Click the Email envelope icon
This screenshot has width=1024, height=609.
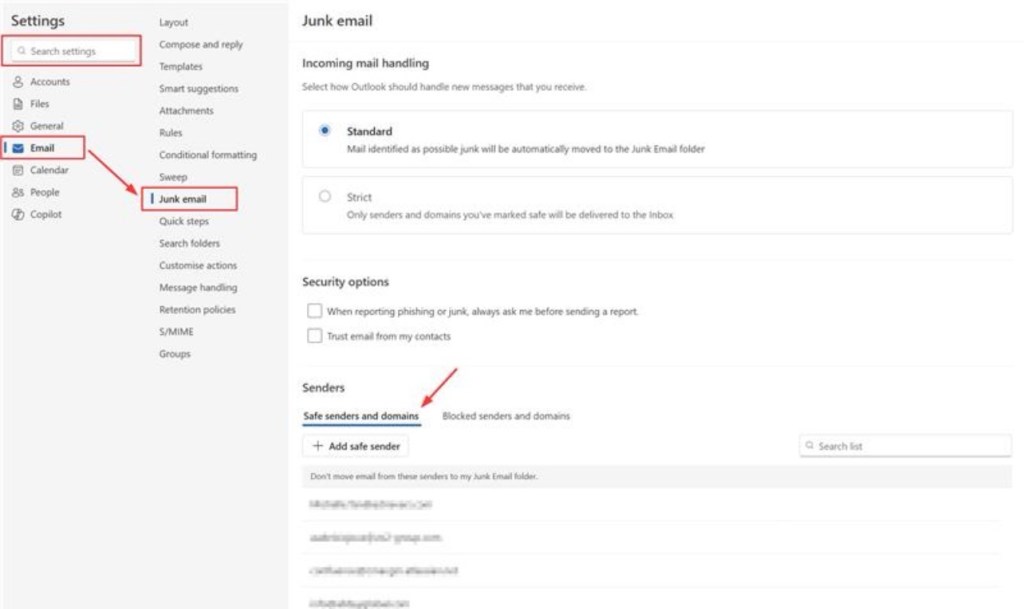[x=18, y=148]
